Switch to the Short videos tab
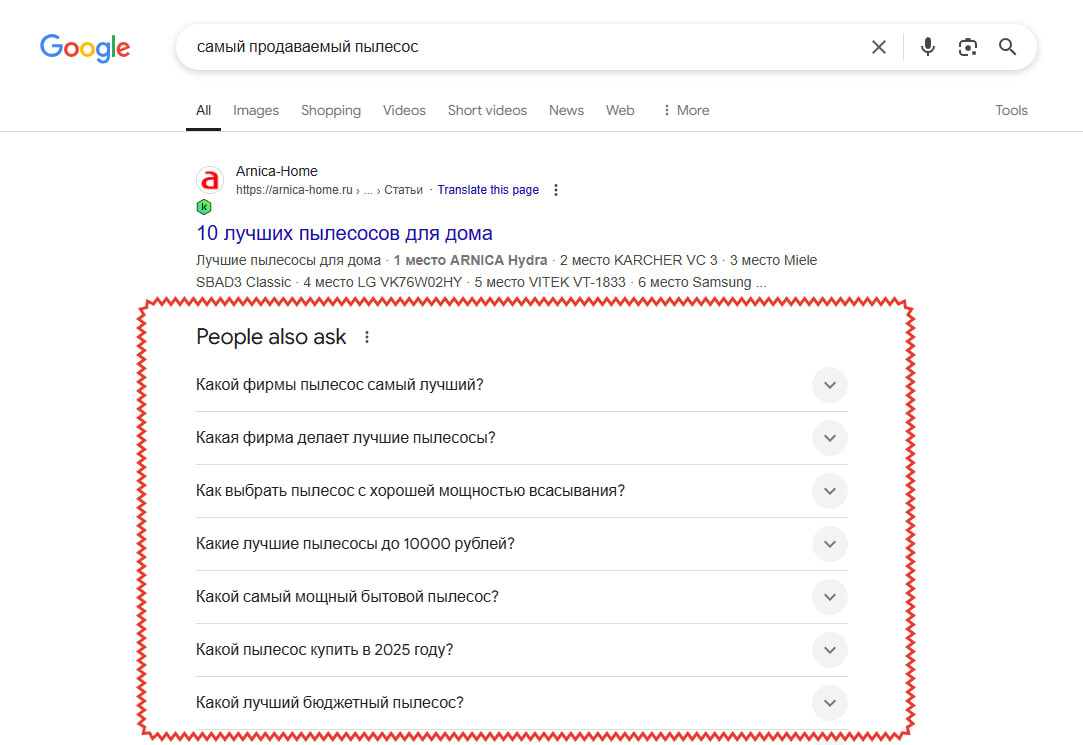 point(487,111)
